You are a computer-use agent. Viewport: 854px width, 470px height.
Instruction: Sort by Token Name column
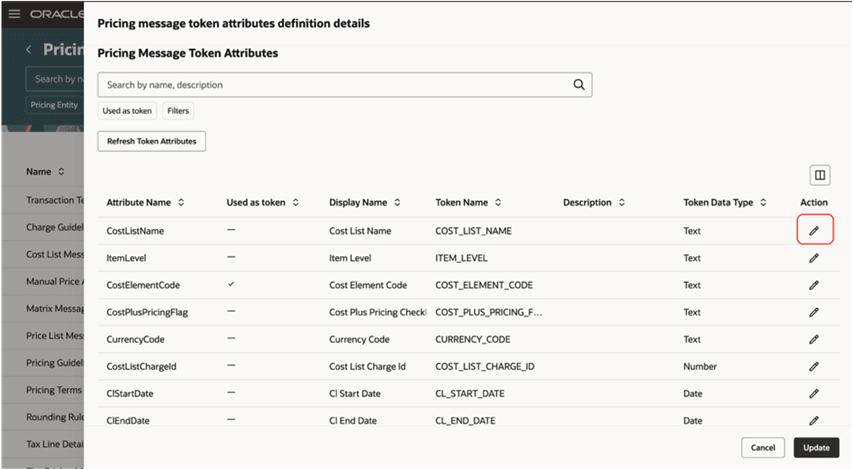[x=498, y=202]
